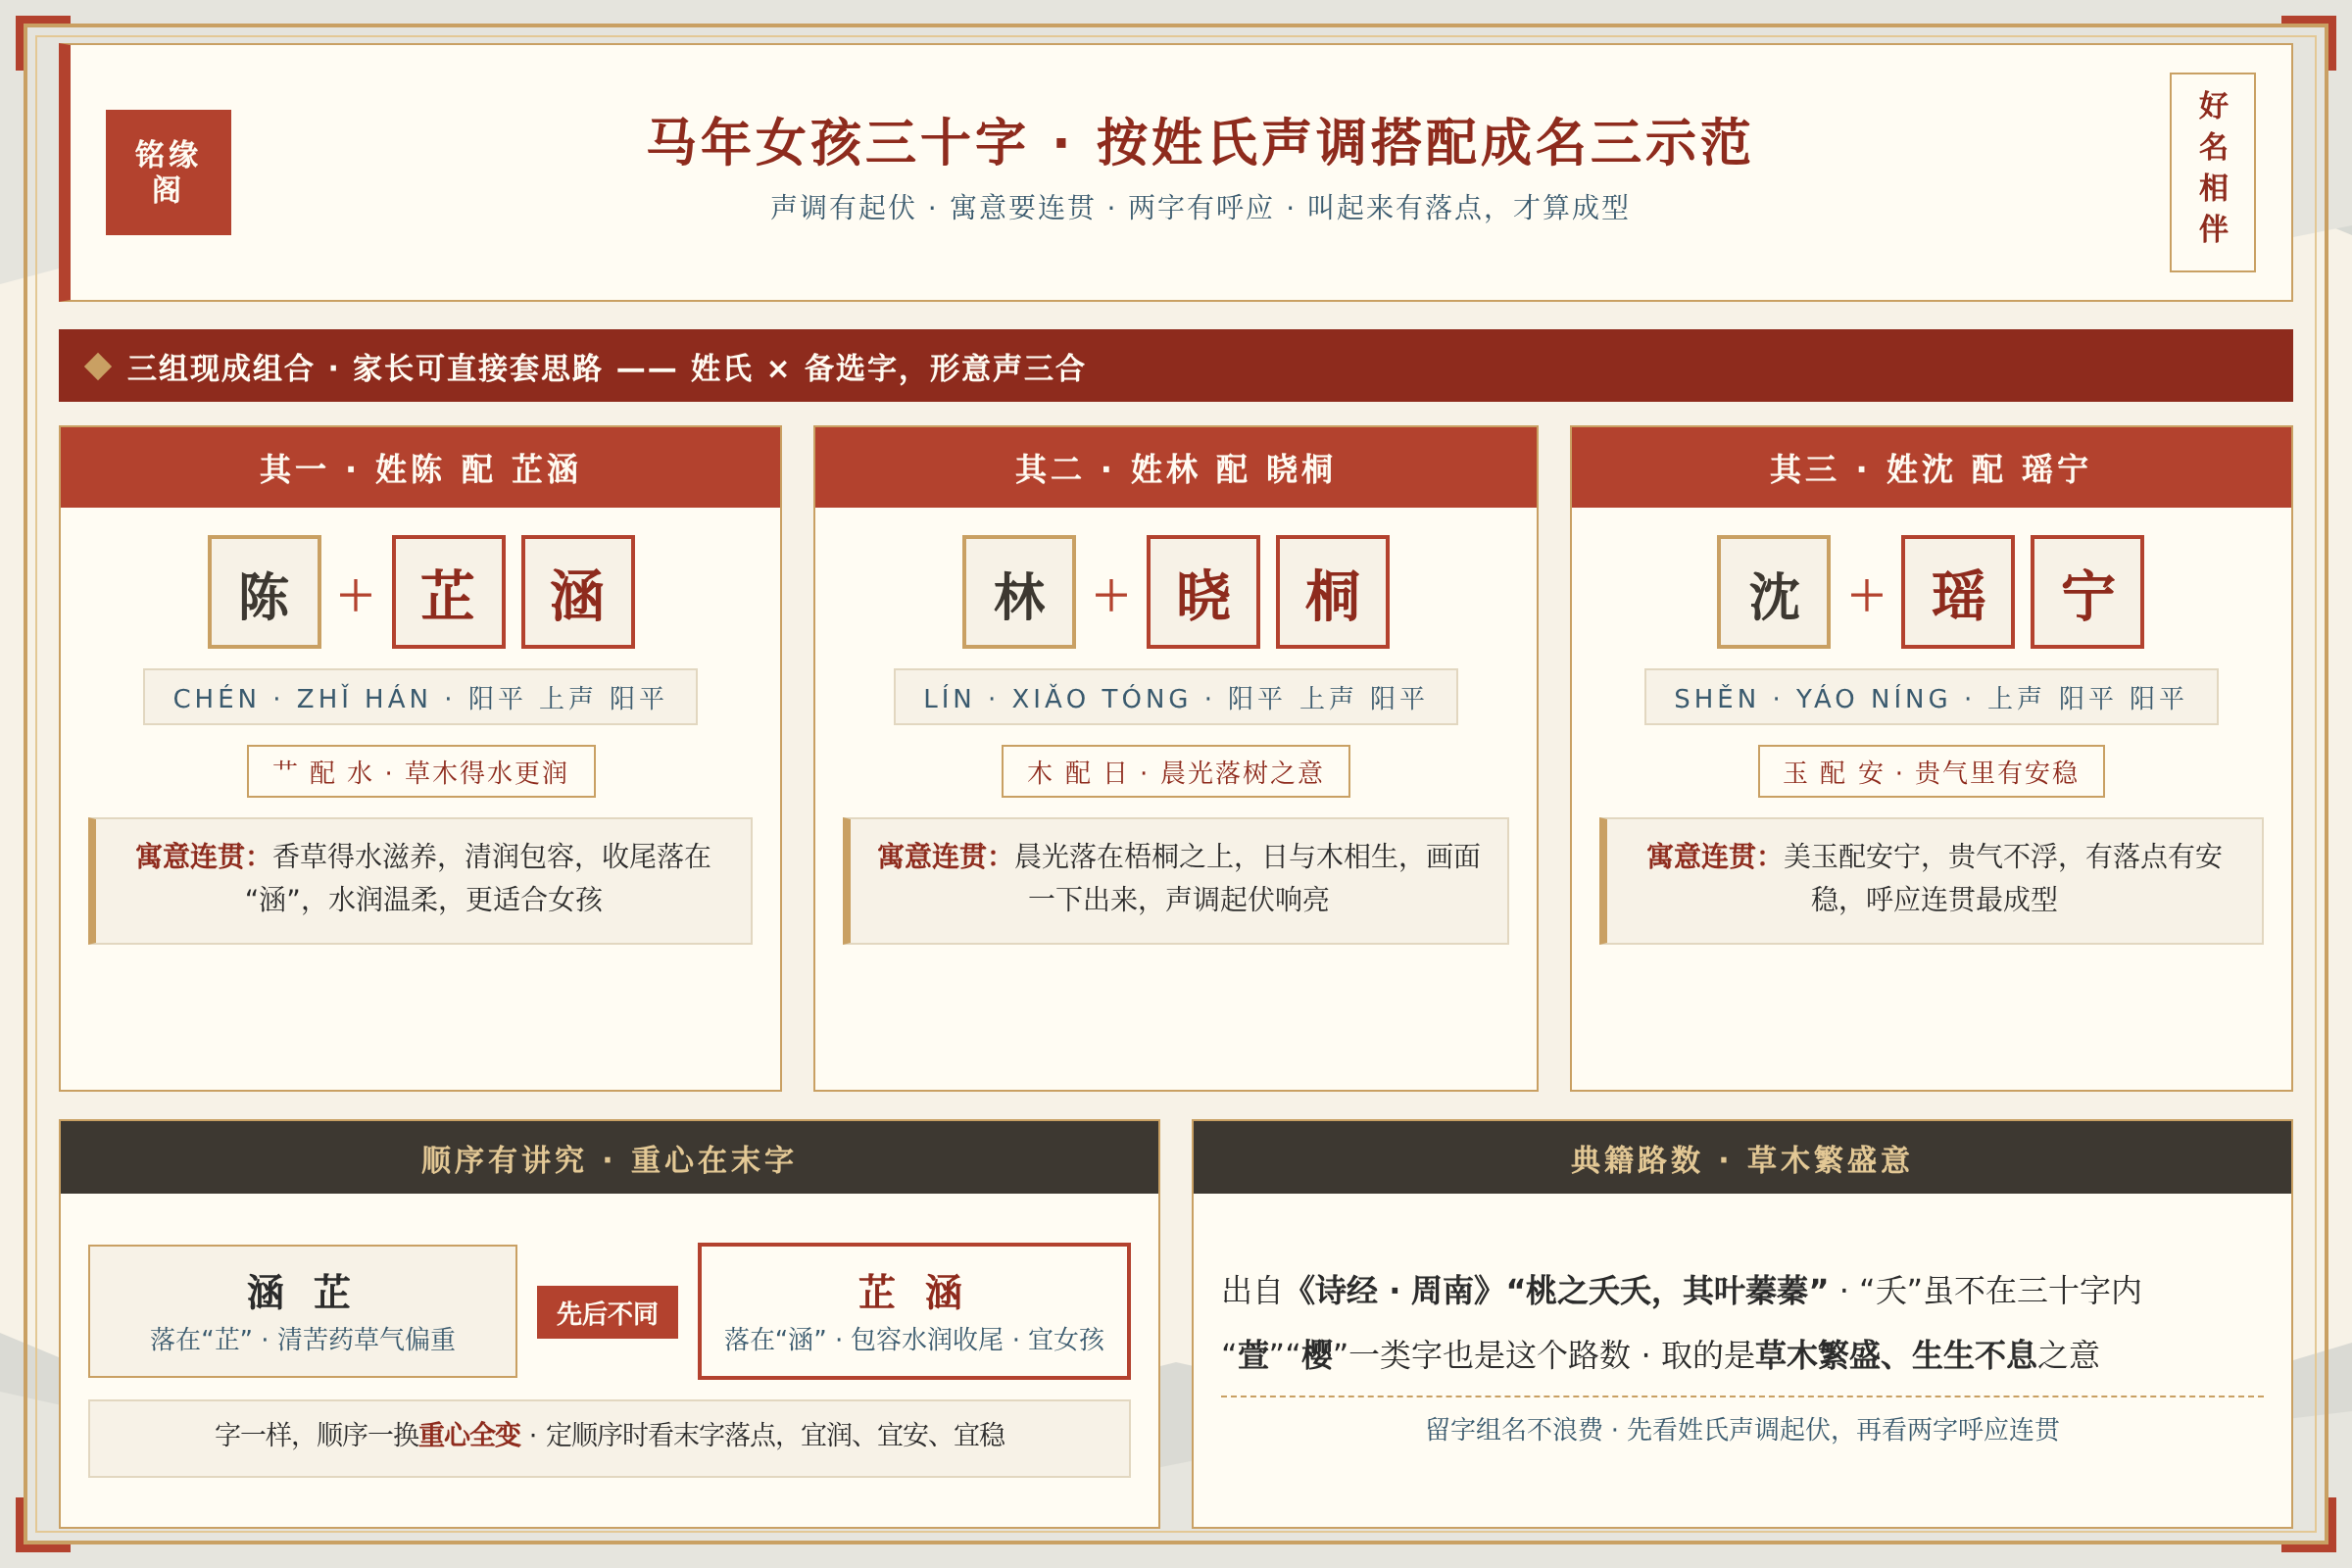This screenshot has width=2352, height=1568.
Task: Click the 木 配 日 · 晨光落树之意 tag
Action: coord(1175,771)
